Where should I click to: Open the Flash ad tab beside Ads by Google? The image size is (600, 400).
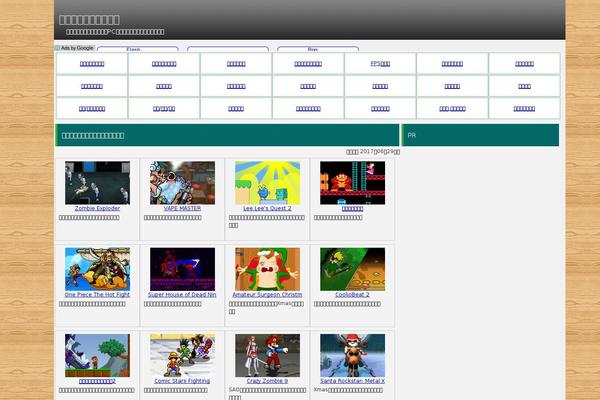tap(138, 49)
